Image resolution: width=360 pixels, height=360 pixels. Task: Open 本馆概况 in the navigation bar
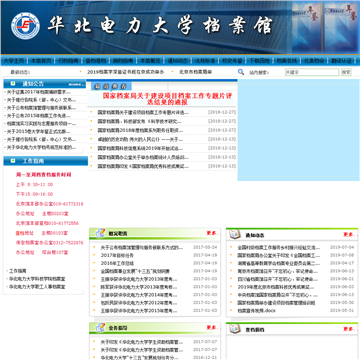[x=150, y=61]
